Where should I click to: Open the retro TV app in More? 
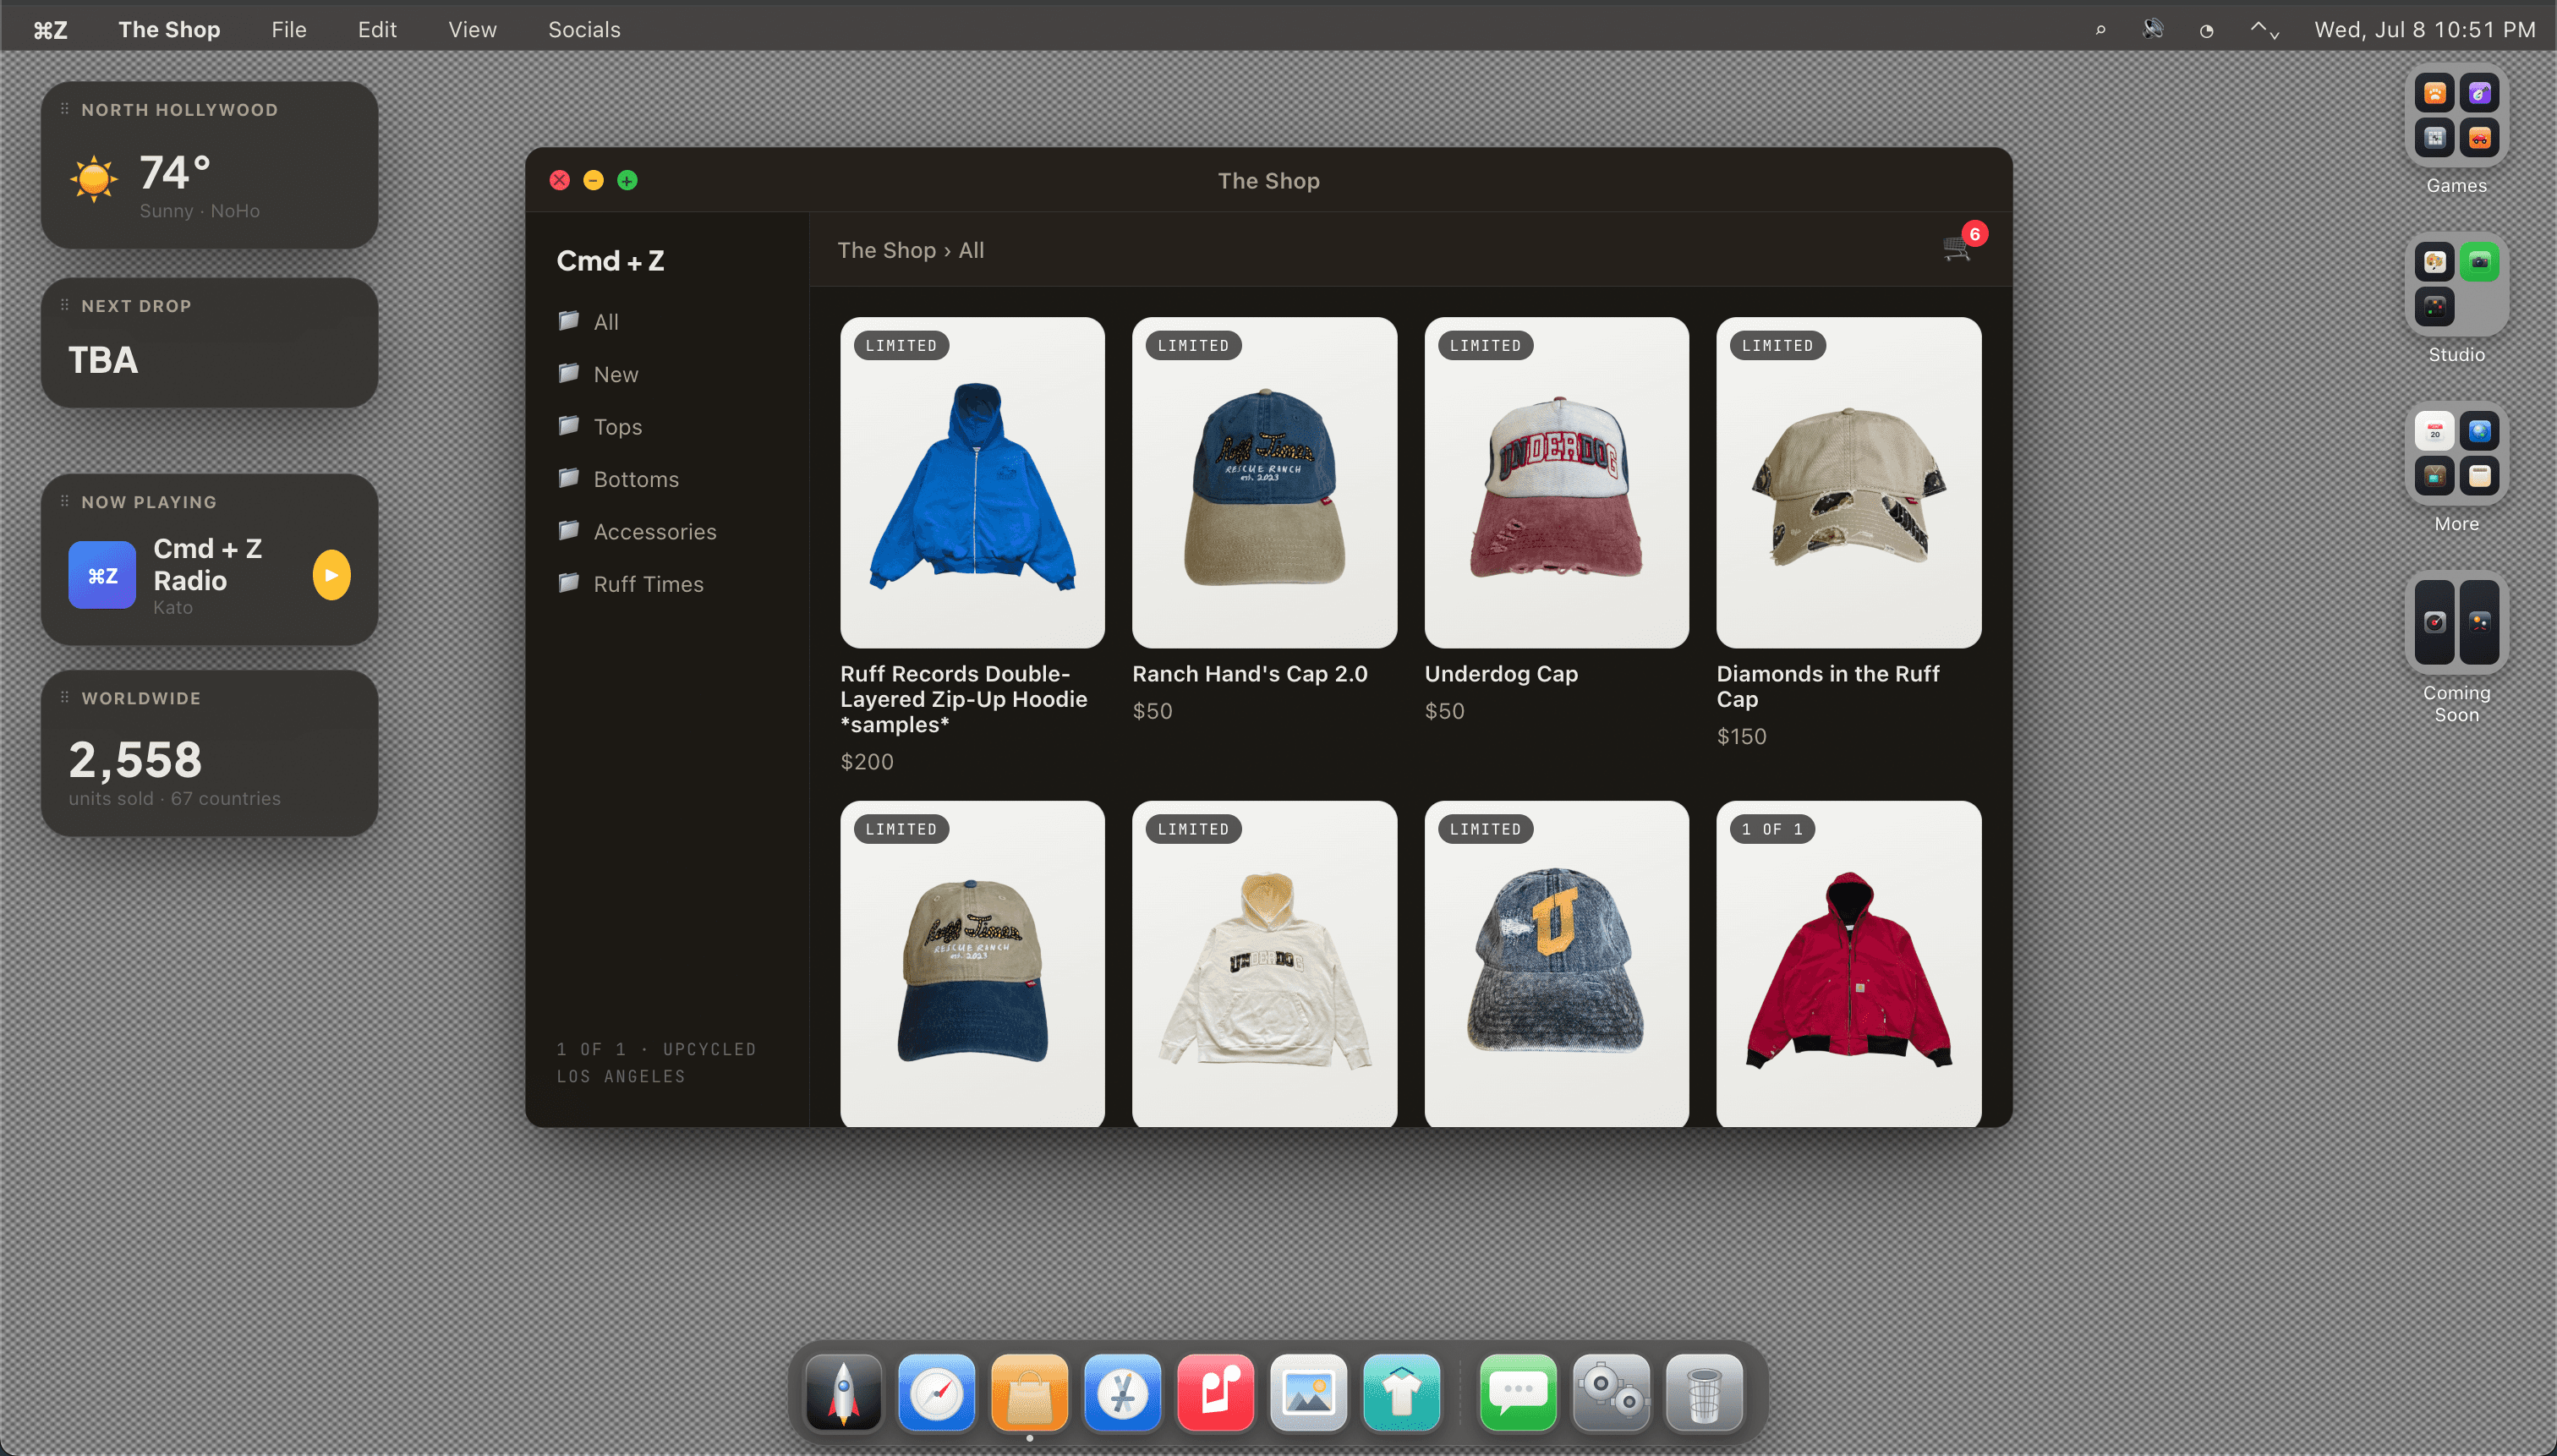point(2434,476)
